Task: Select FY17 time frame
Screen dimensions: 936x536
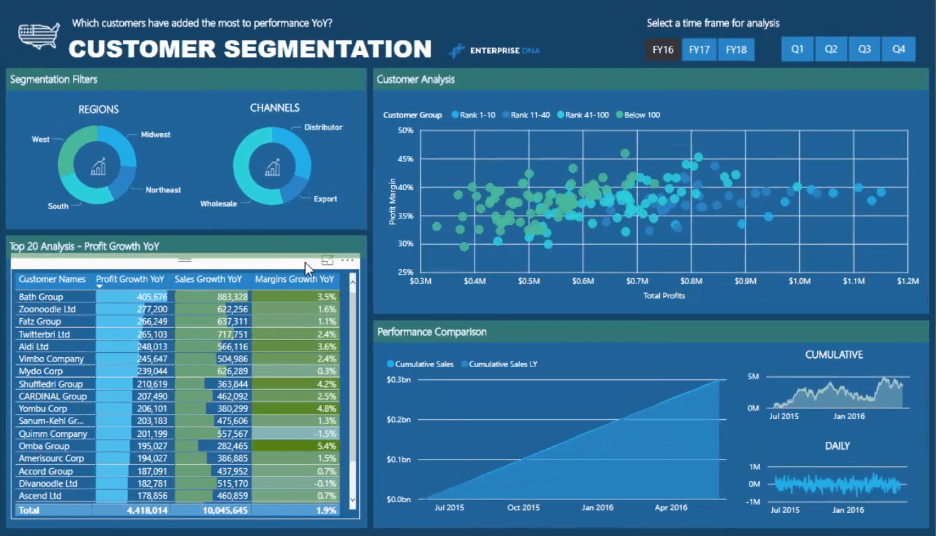Action: coord(699,50)
